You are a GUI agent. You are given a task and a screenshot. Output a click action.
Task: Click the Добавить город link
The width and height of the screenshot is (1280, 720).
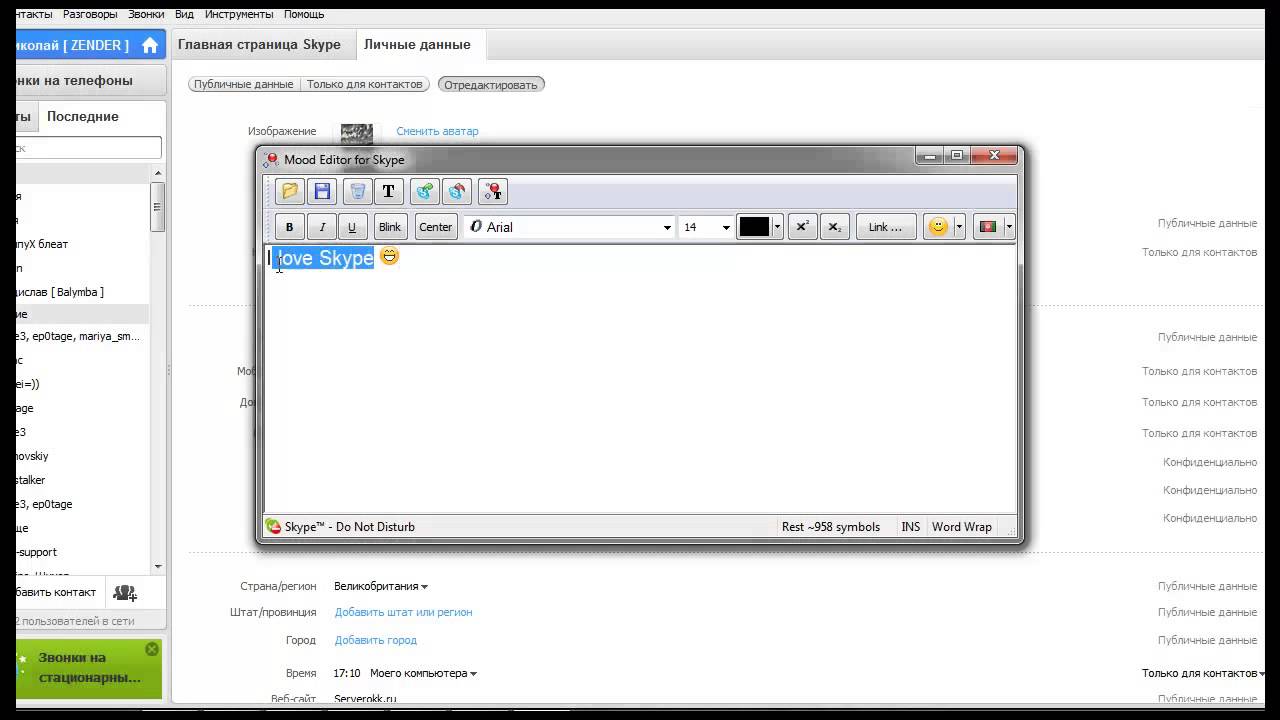click(x=375, y=640)
